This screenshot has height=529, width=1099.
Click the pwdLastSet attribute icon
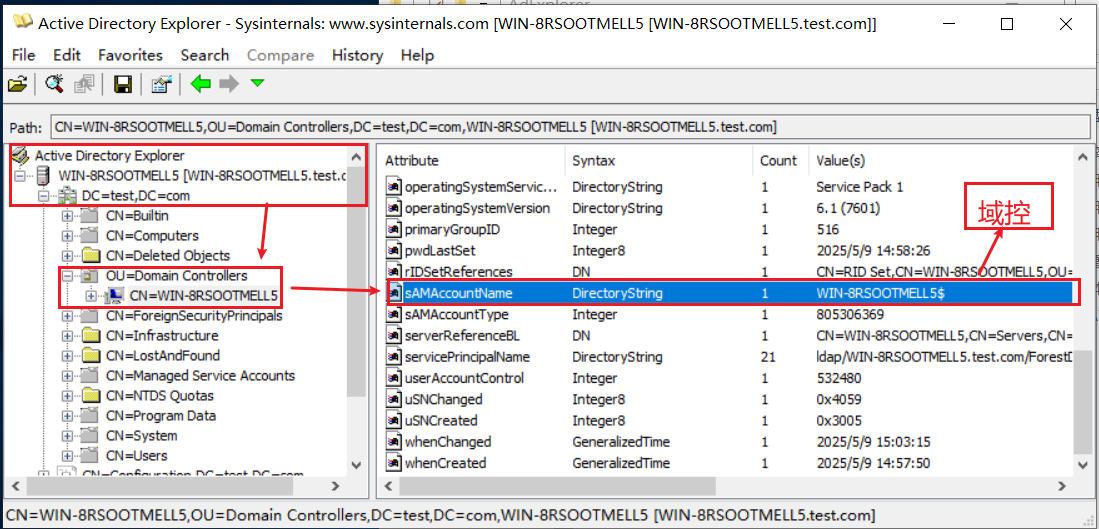coord(395,250)
